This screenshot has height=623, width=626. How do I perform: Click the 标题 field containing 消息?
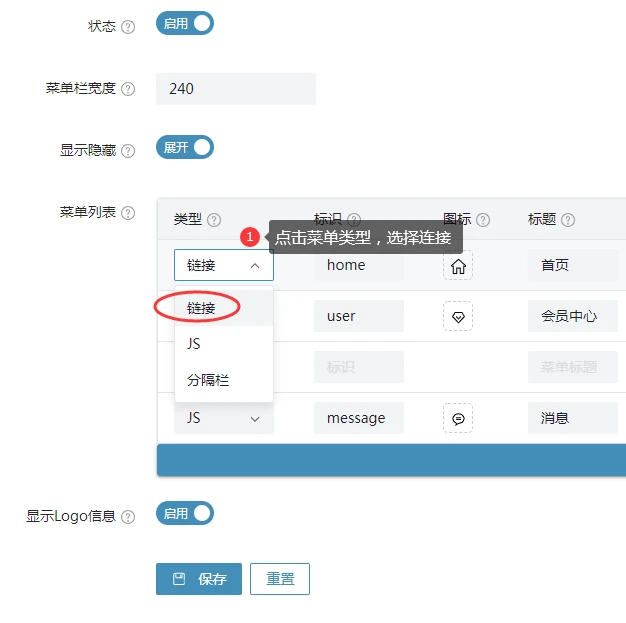coord(573,418)
